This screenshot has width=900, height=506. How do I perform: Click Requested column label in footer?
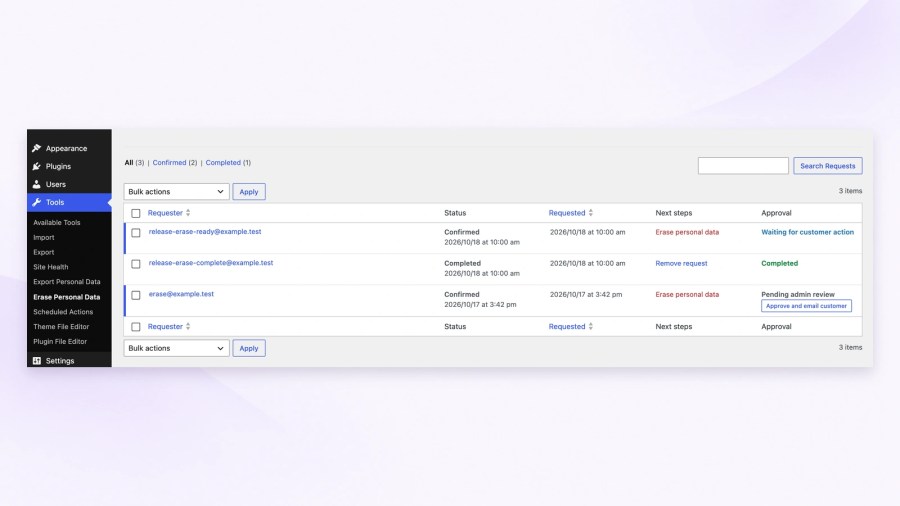pos(567,326)
